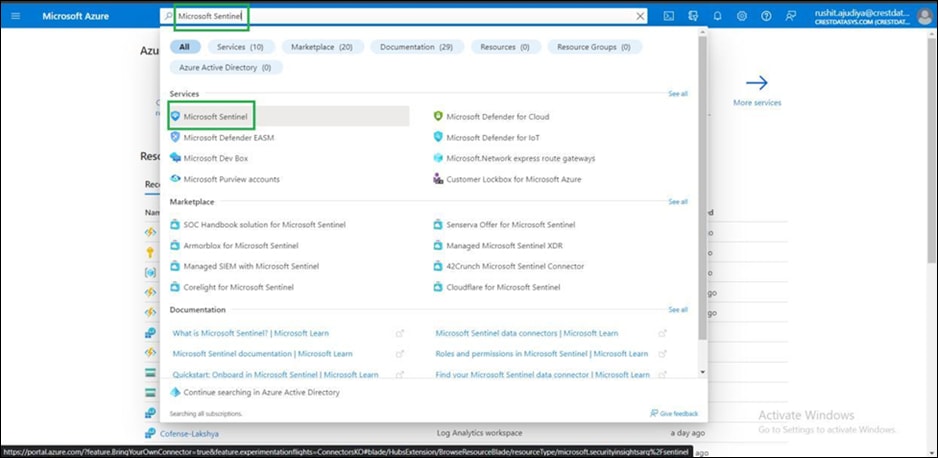Select 42Crunch Microsoft Sentinel Connector result
Image resolution: width=938 pixels, height=458 pixels.
[515, 266]
